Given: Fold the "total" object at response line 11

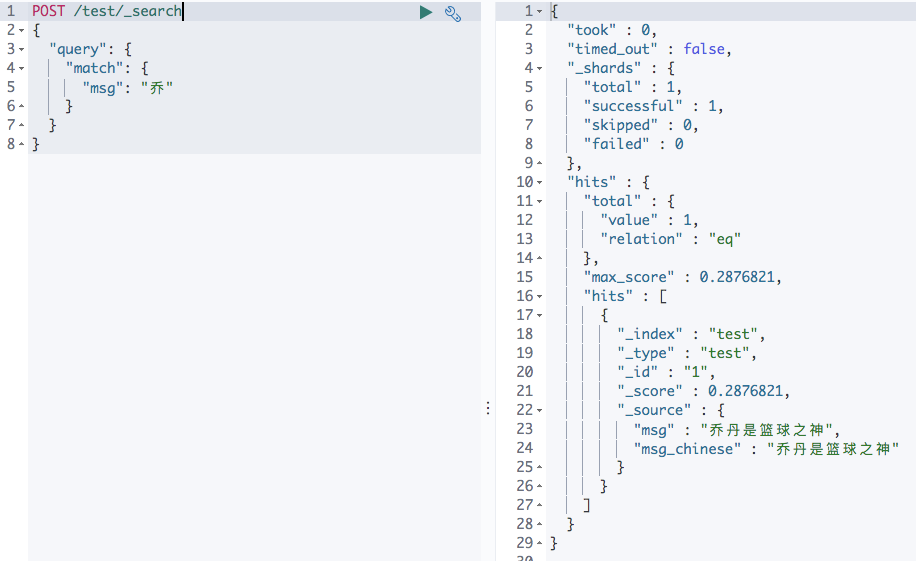Looking at the screenshot, I should 540,202.
